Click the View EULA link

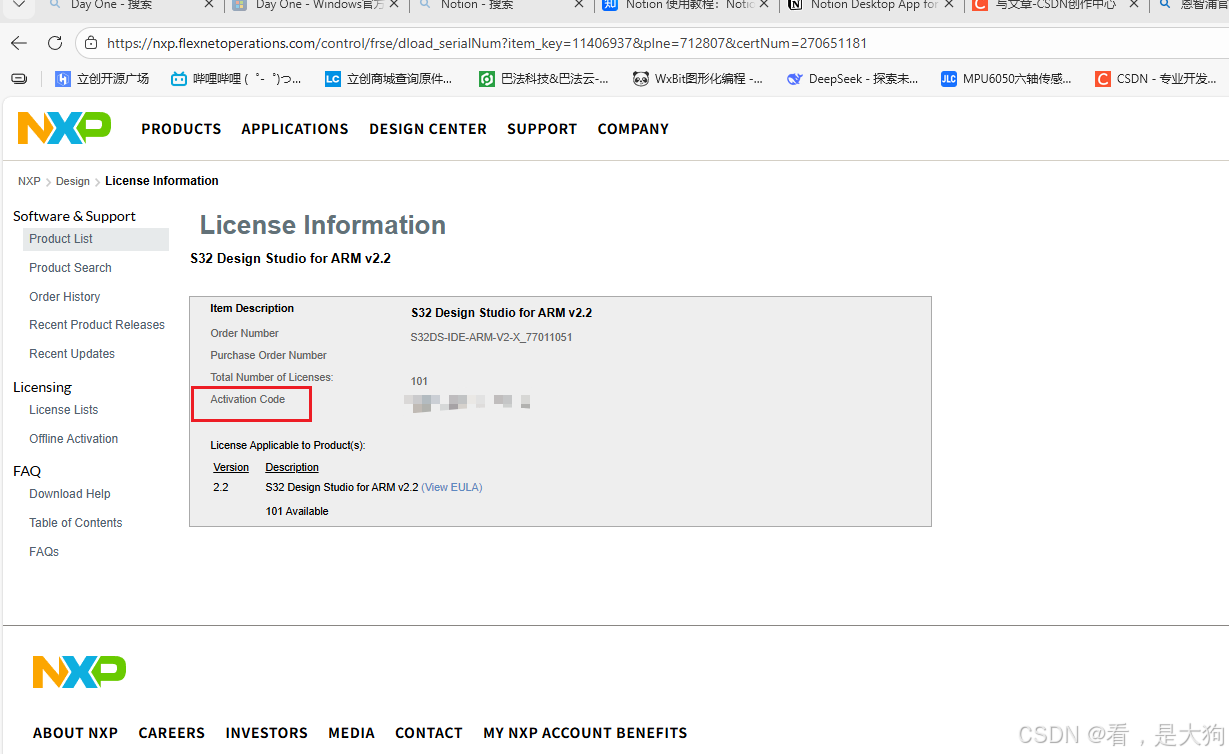point(452,488)
